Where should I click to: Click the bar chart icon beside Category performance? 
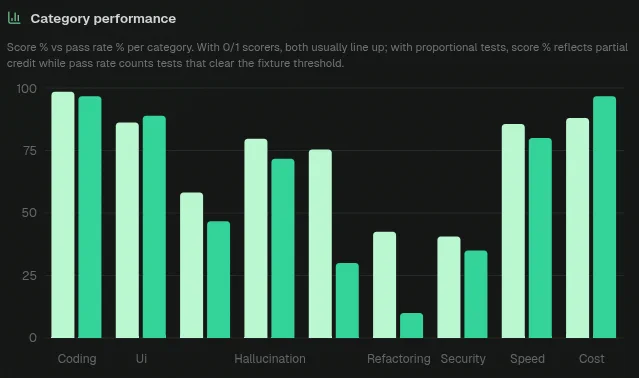click(14, 18)
